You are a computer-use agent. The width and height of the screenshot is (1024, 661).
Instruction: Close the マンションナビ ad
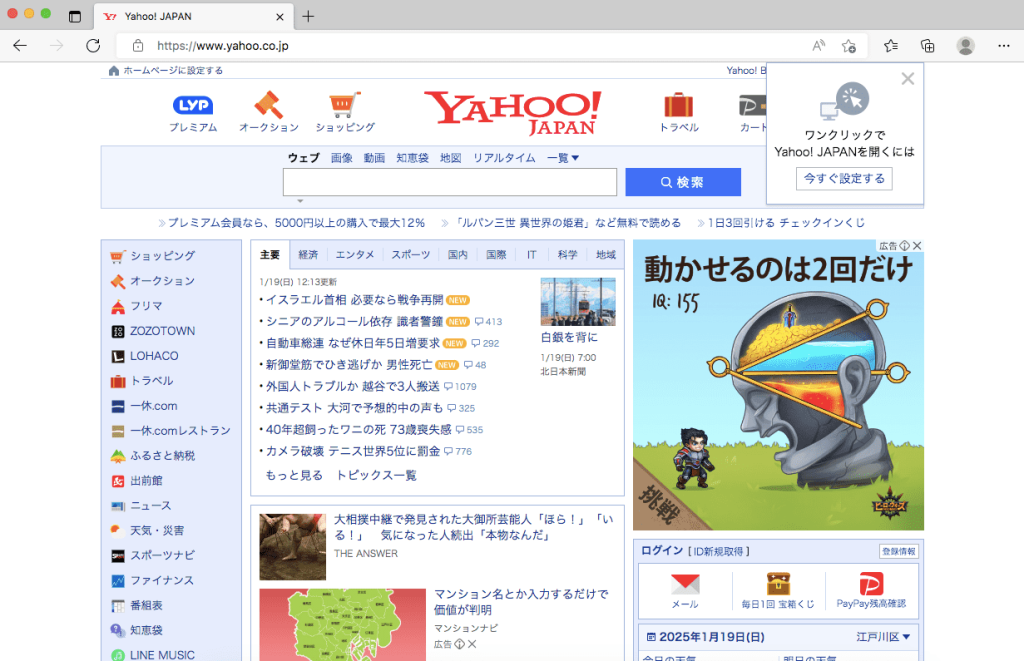pyautogui.click(x=472, y=644)
